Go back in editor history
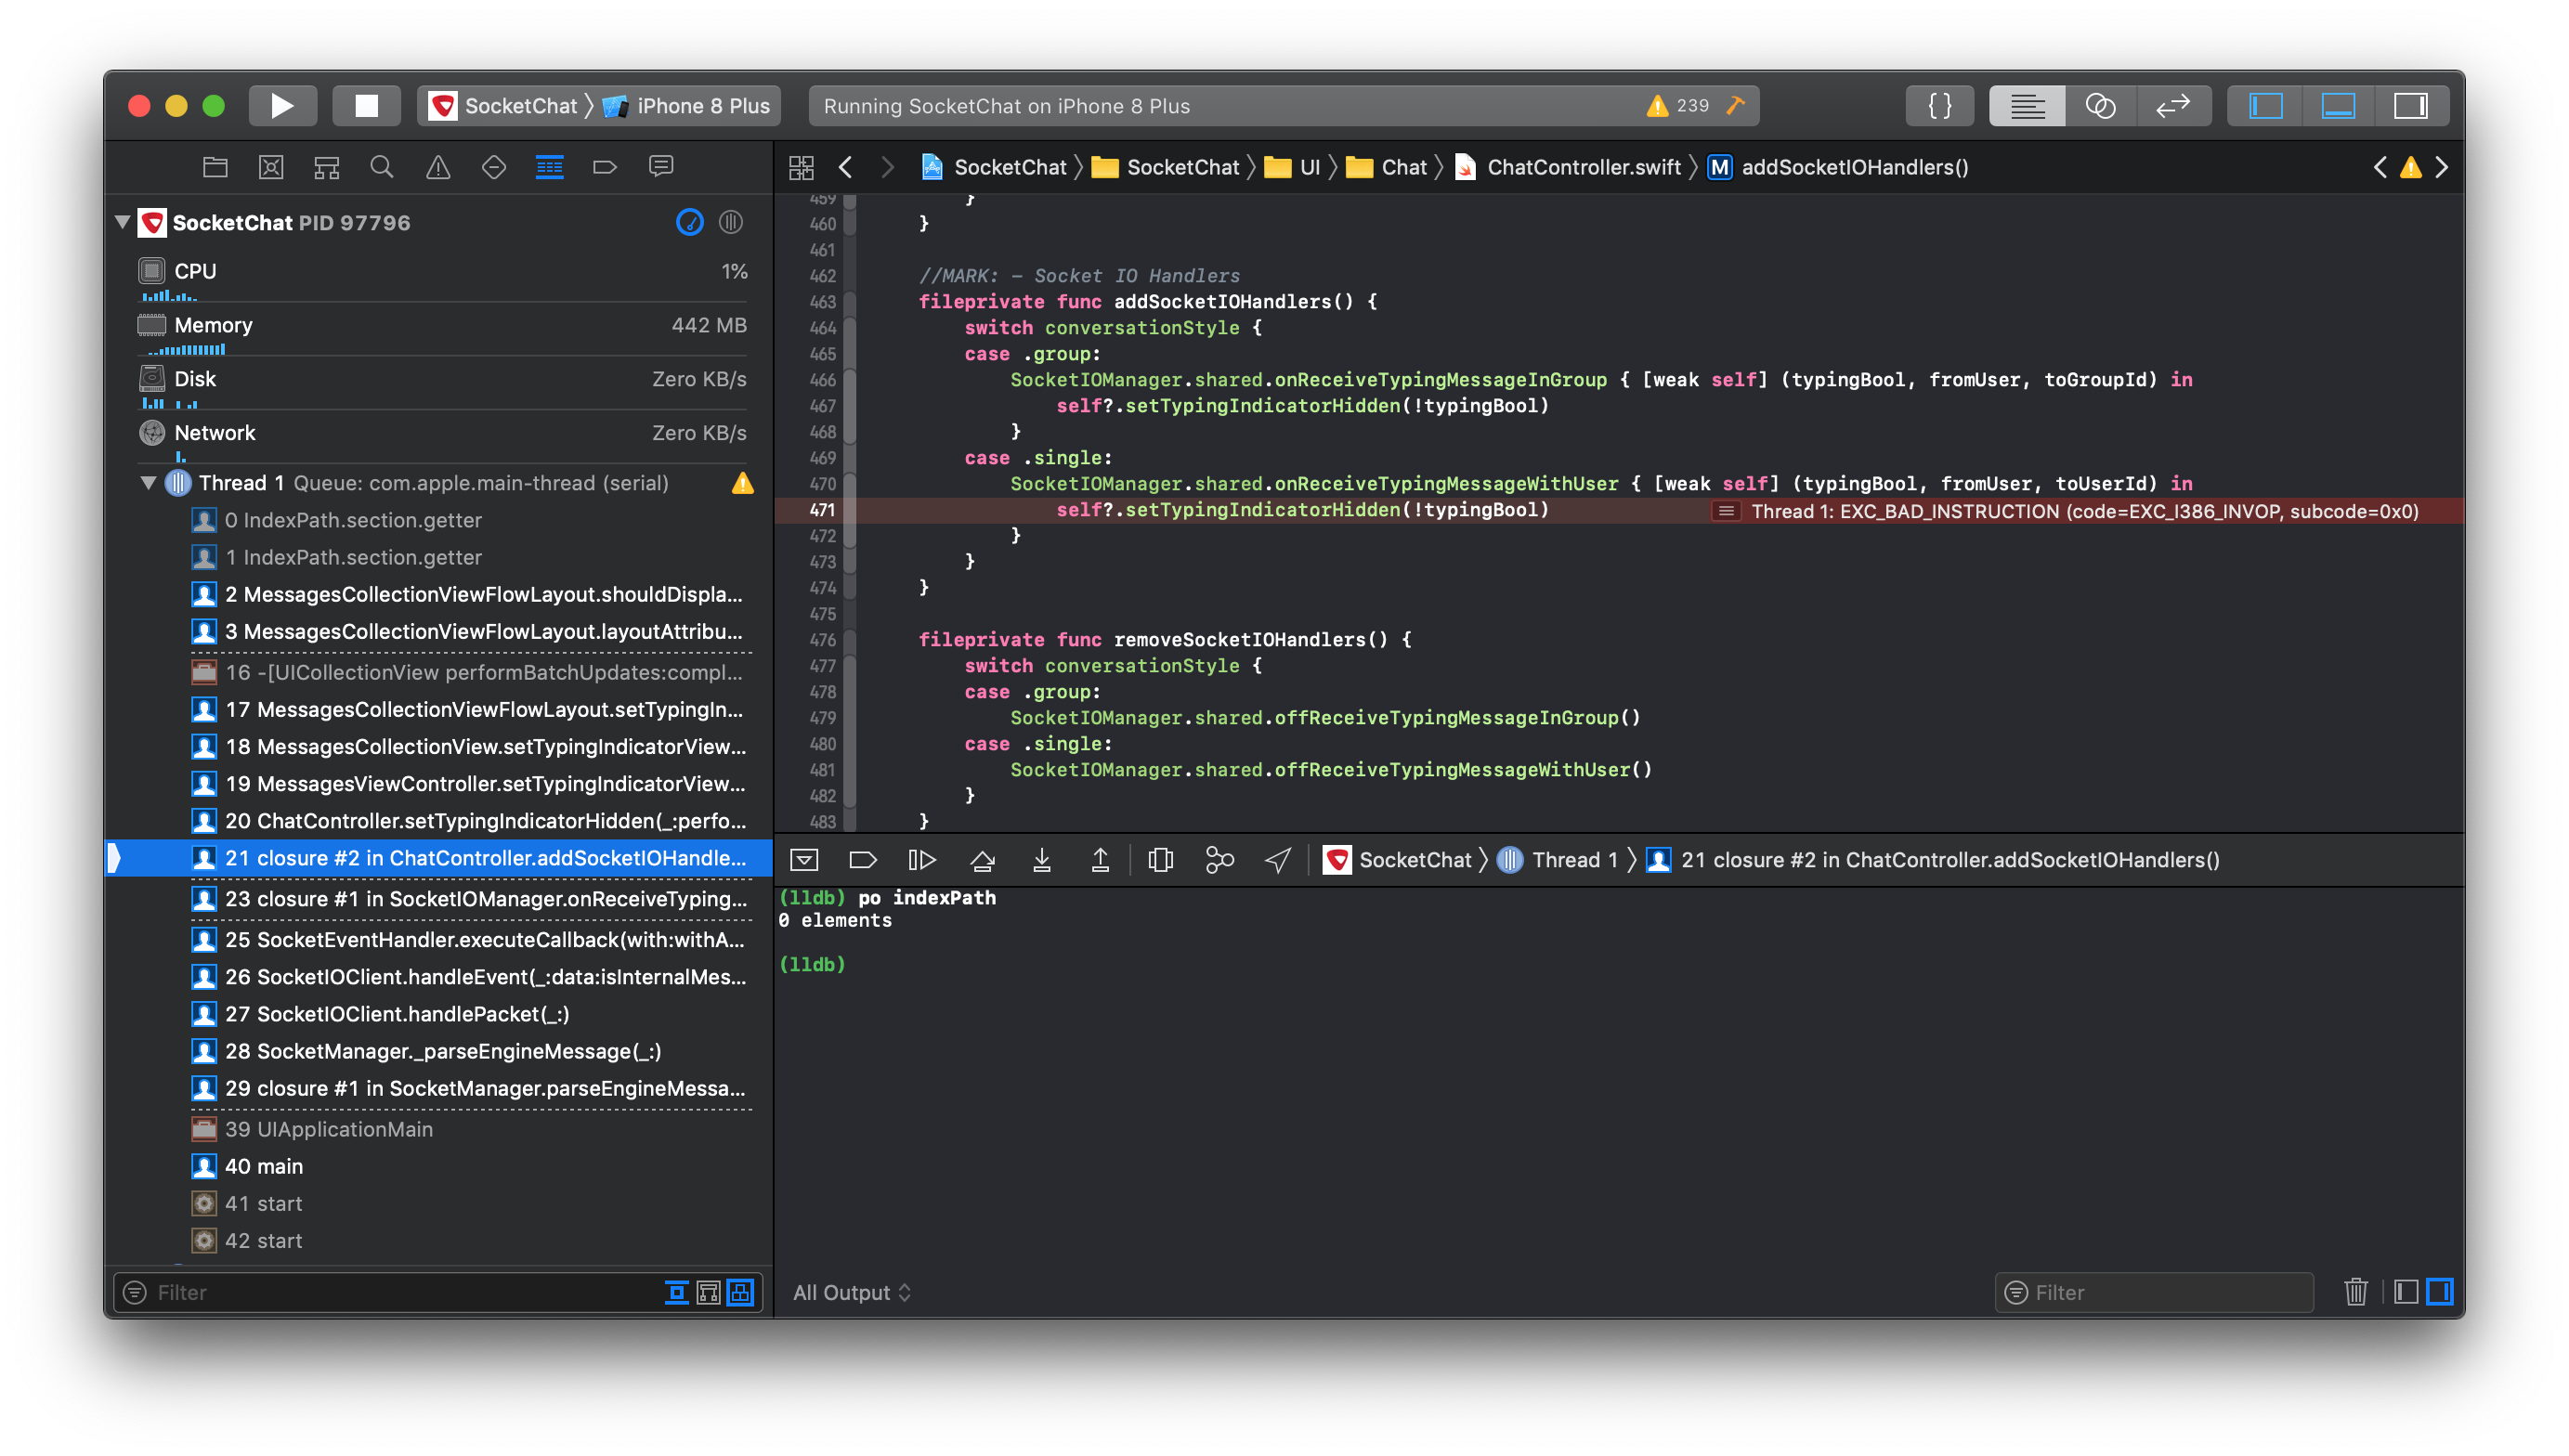The height and width of the screenshot is (1456, 2569). [846, 167]
